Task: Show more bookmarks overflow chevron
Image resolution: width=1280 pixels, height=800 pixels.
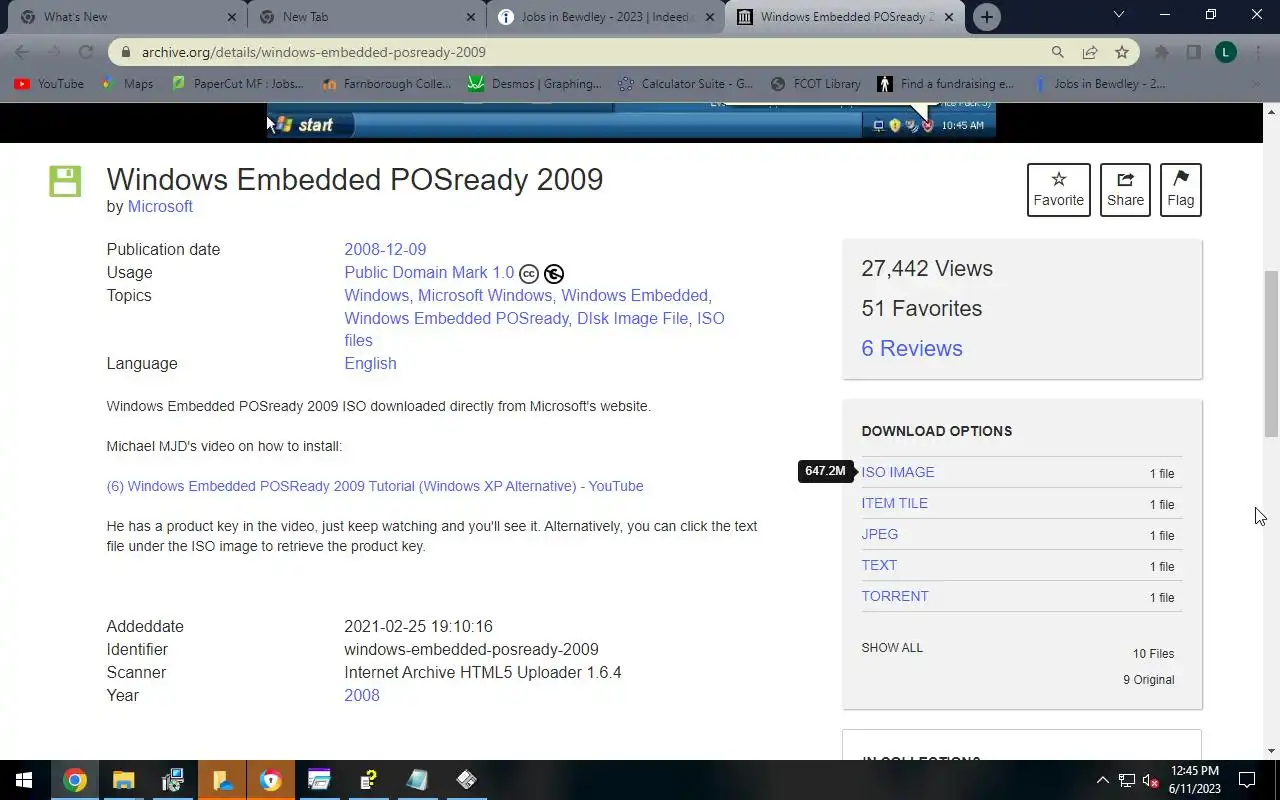Action: pos(1258,84)
